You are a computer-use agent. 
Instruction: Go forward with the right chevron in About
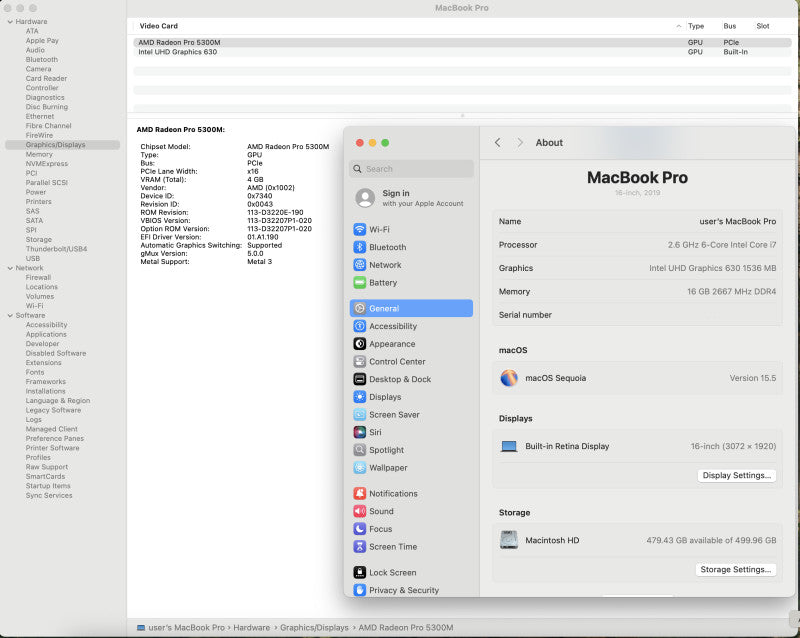tap(520, 142)
